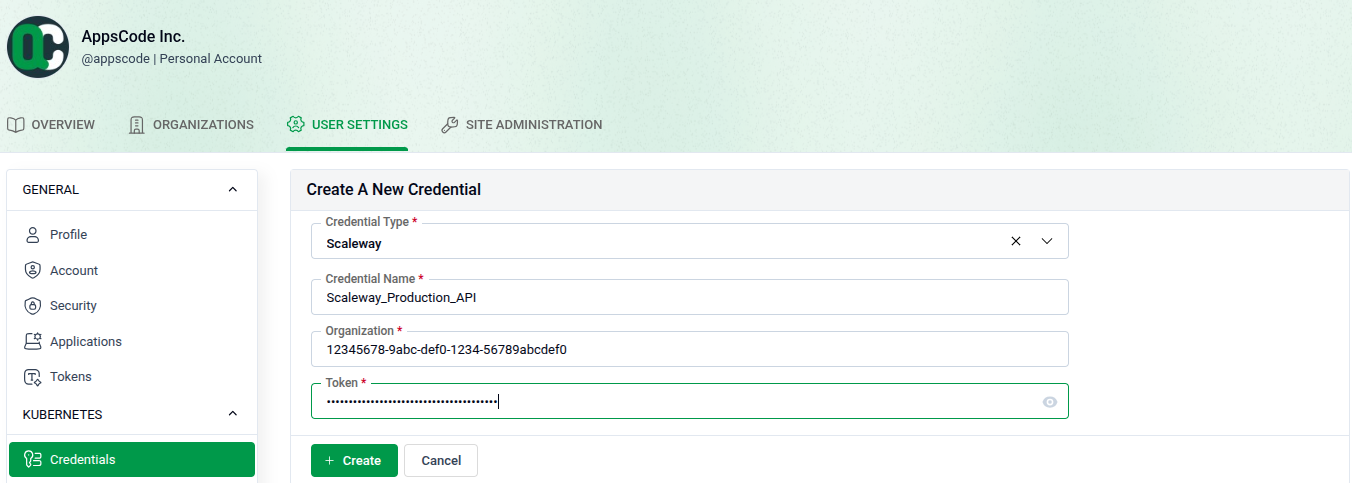Click the KUBERNETES section label
This screenshot has height=483, width=1352.
63,414
